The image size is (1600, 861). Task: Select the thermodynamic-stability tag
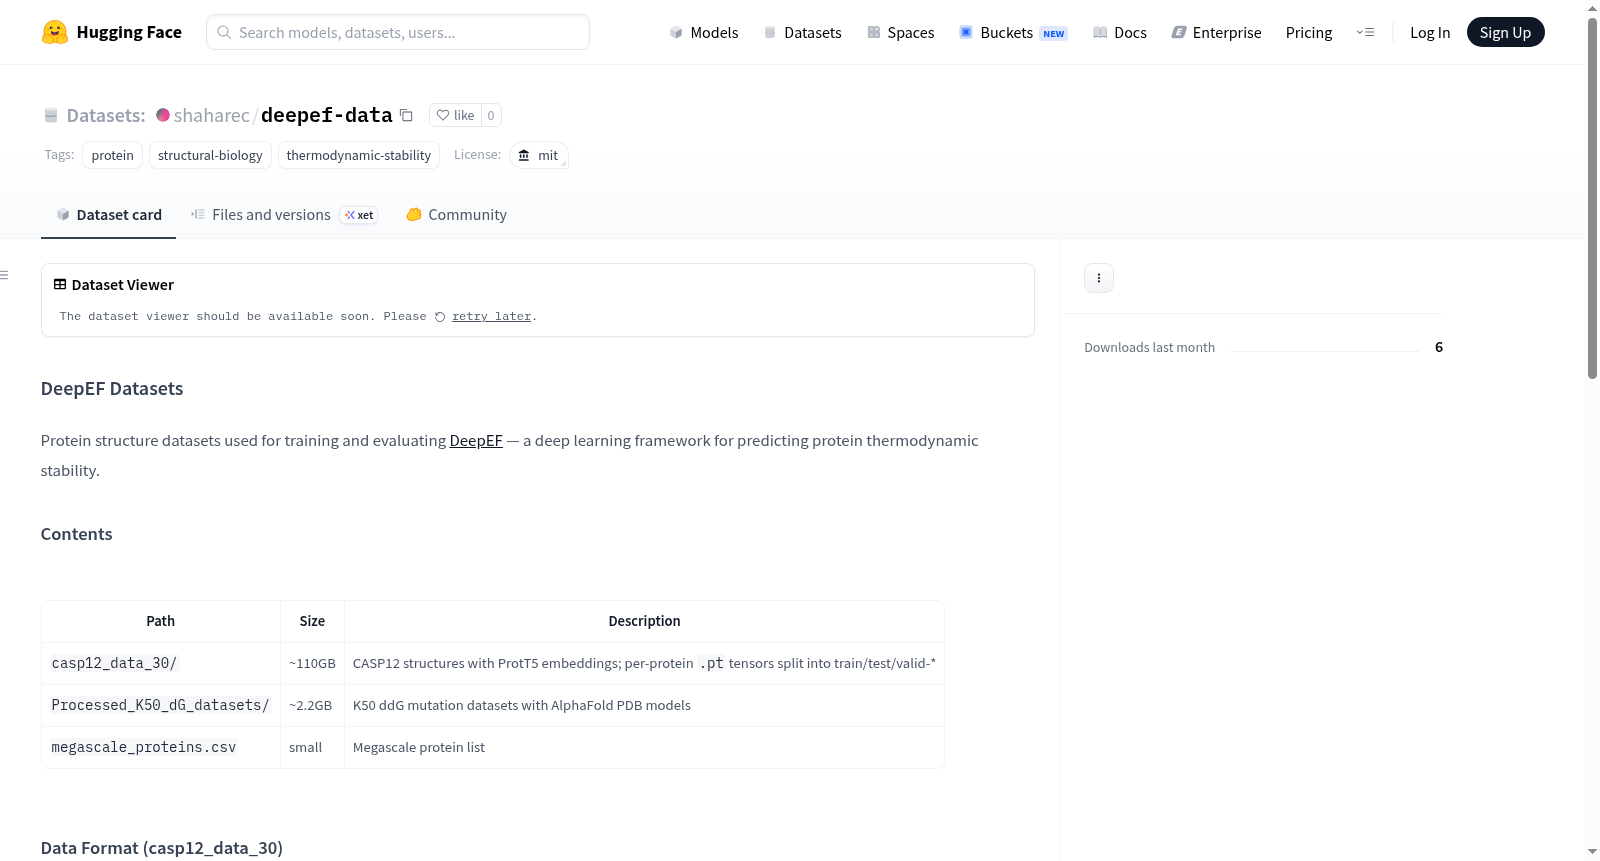tap(359, 155)
